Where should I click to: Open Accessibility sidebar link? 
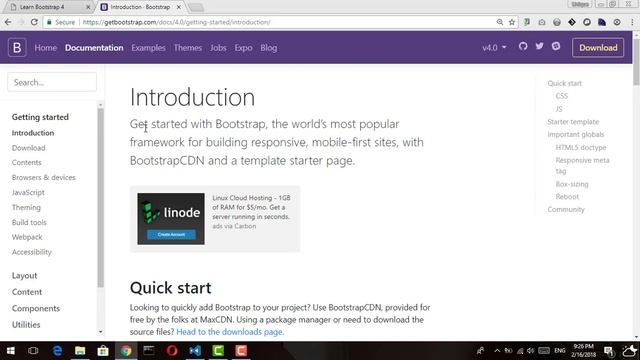click(32, 252)
